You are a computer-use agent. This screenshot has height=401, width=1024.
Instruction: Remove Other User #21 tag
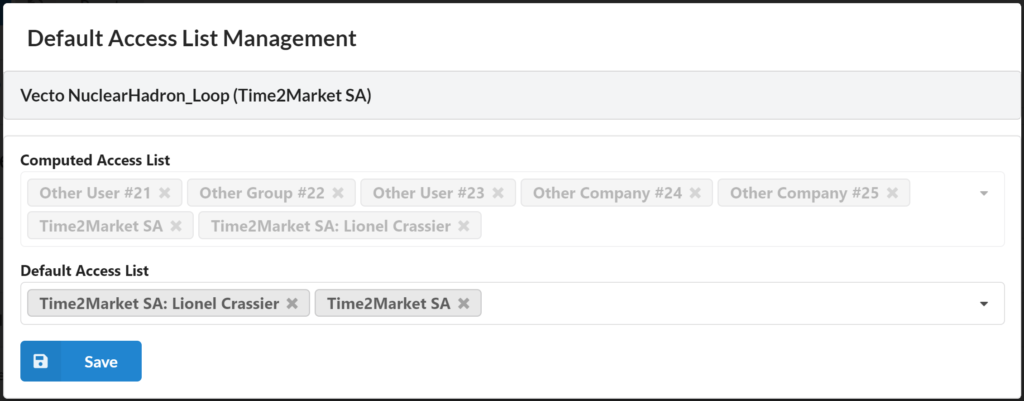(x=165, y=193)
